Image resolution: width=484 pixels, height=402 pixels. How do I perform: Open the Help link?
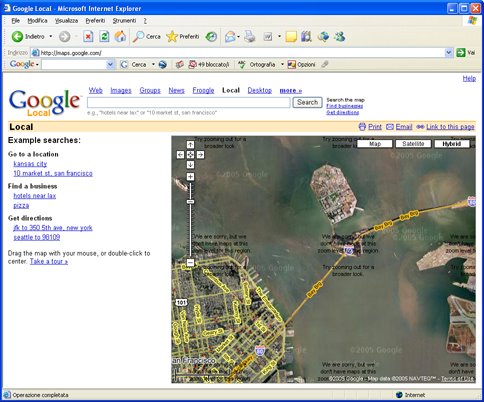click(469, 79)
